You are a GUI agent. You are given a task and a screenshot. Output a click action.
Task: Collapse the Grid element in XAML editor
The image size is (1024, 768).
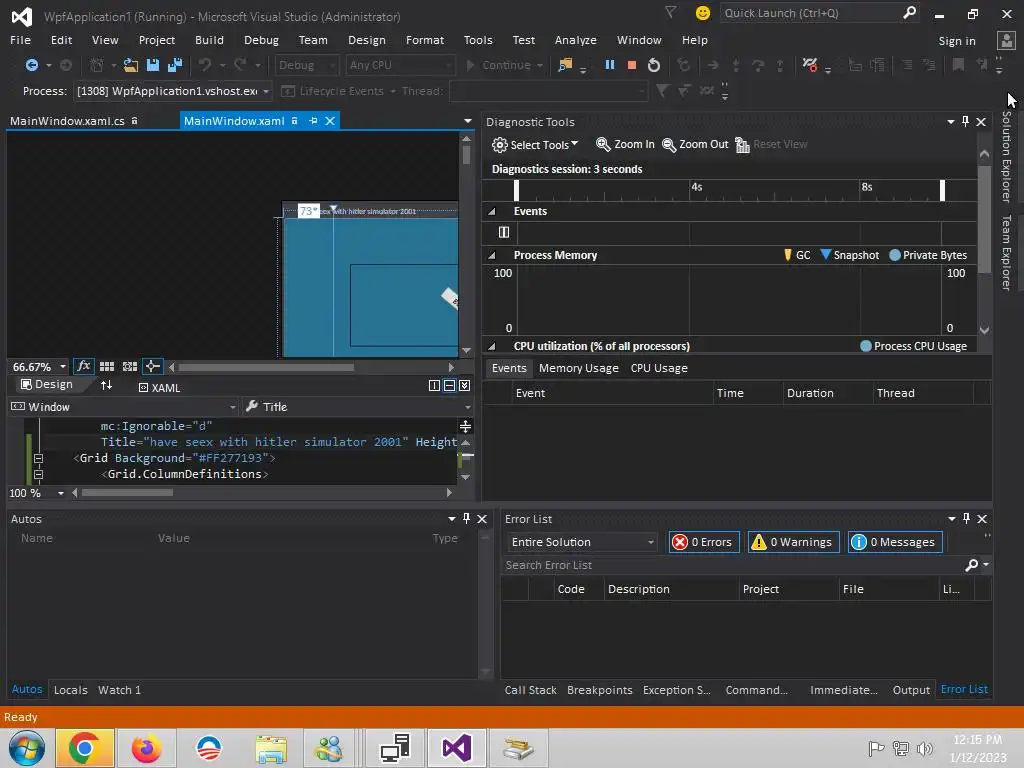pos(39,458)
